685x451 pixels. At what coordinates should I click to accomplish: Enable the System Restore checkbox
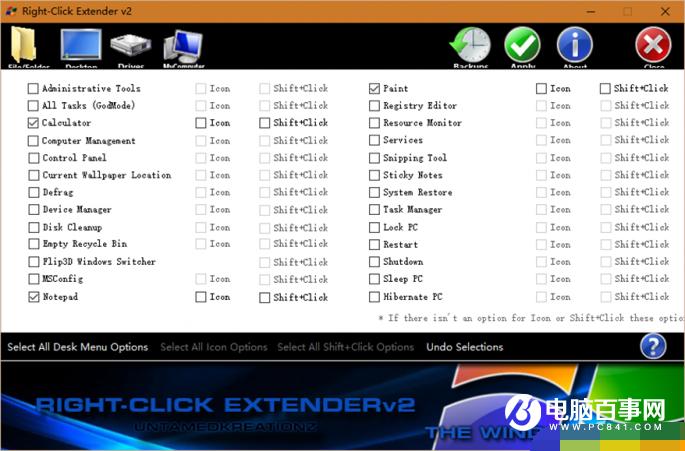374,192
